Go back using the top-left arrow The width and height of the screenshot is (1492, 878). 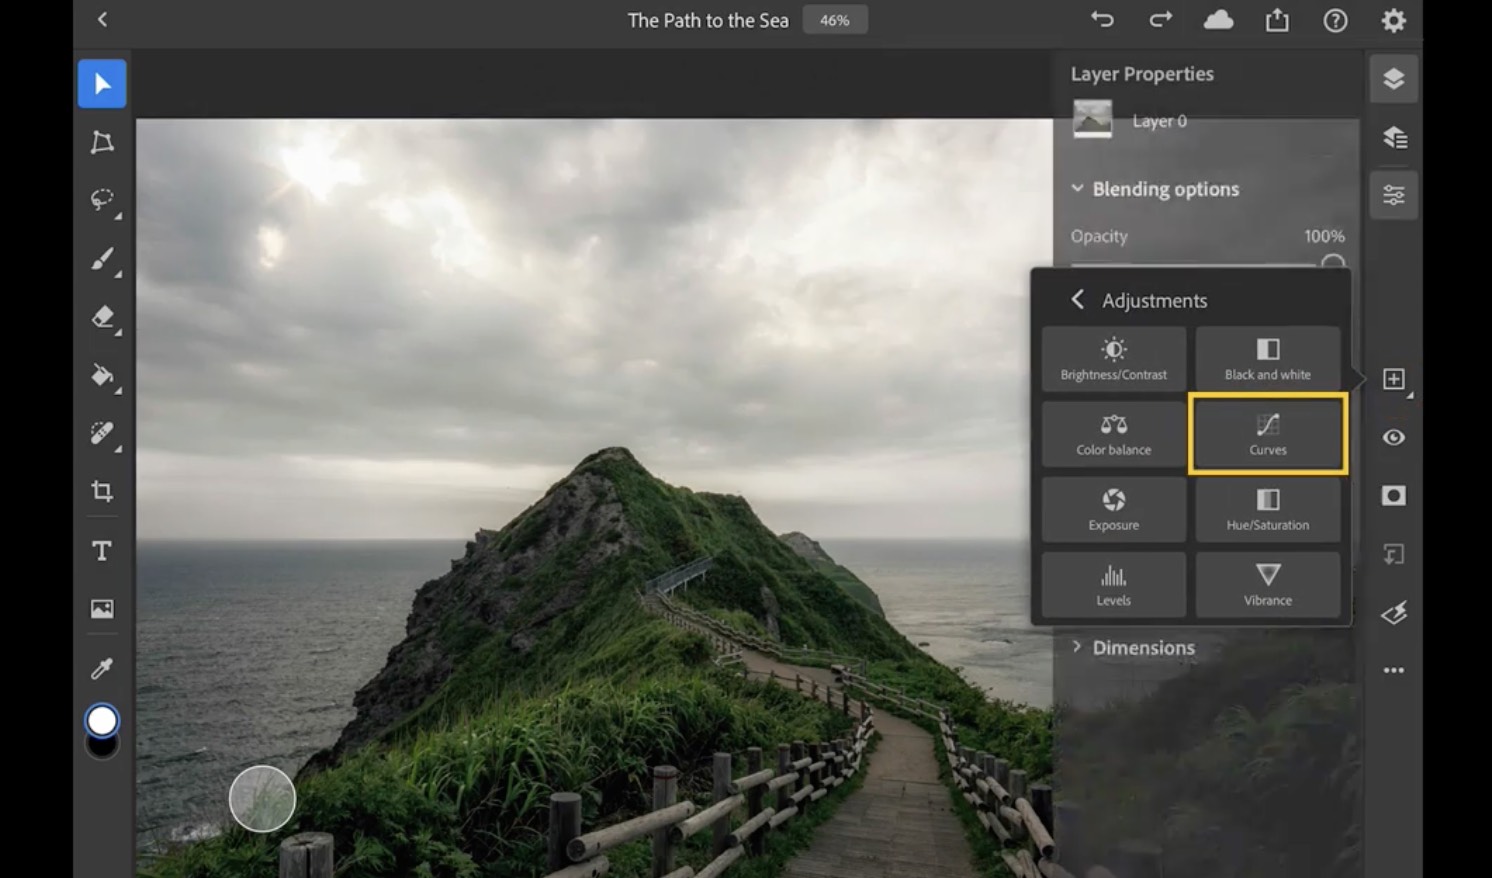[102, 19]
